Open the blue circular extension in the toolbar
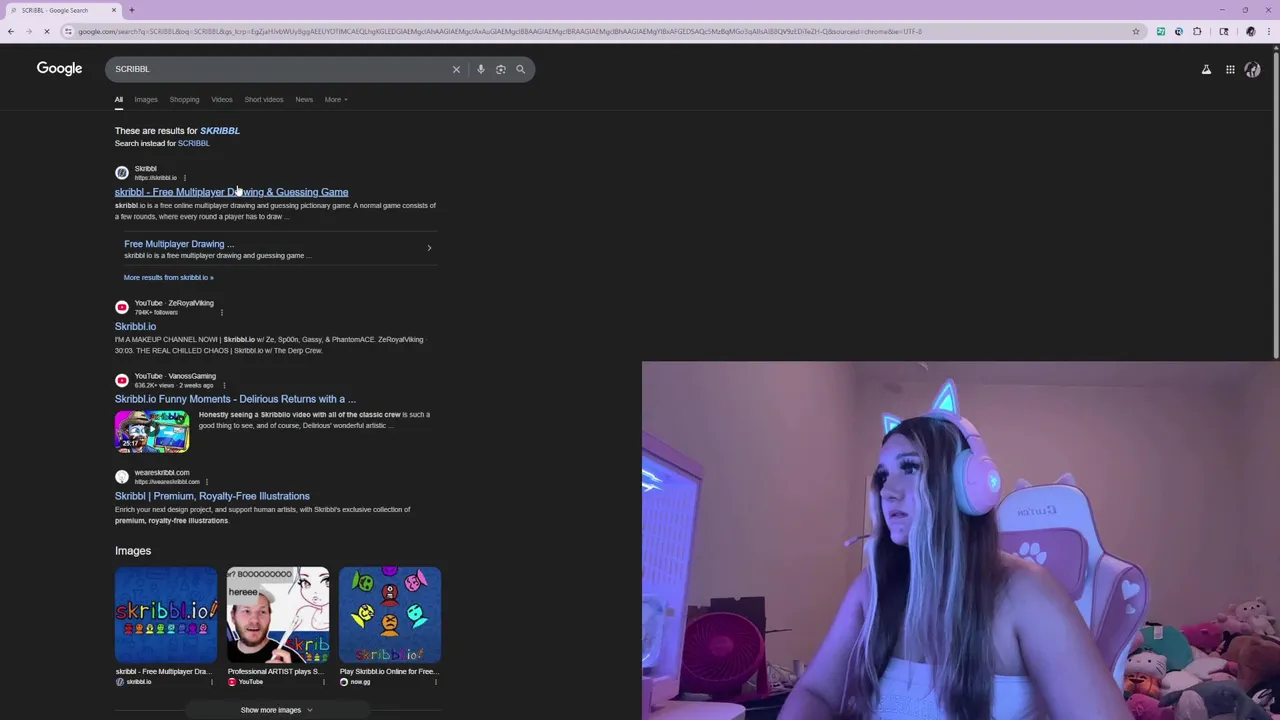 [x=1178, y=31]
